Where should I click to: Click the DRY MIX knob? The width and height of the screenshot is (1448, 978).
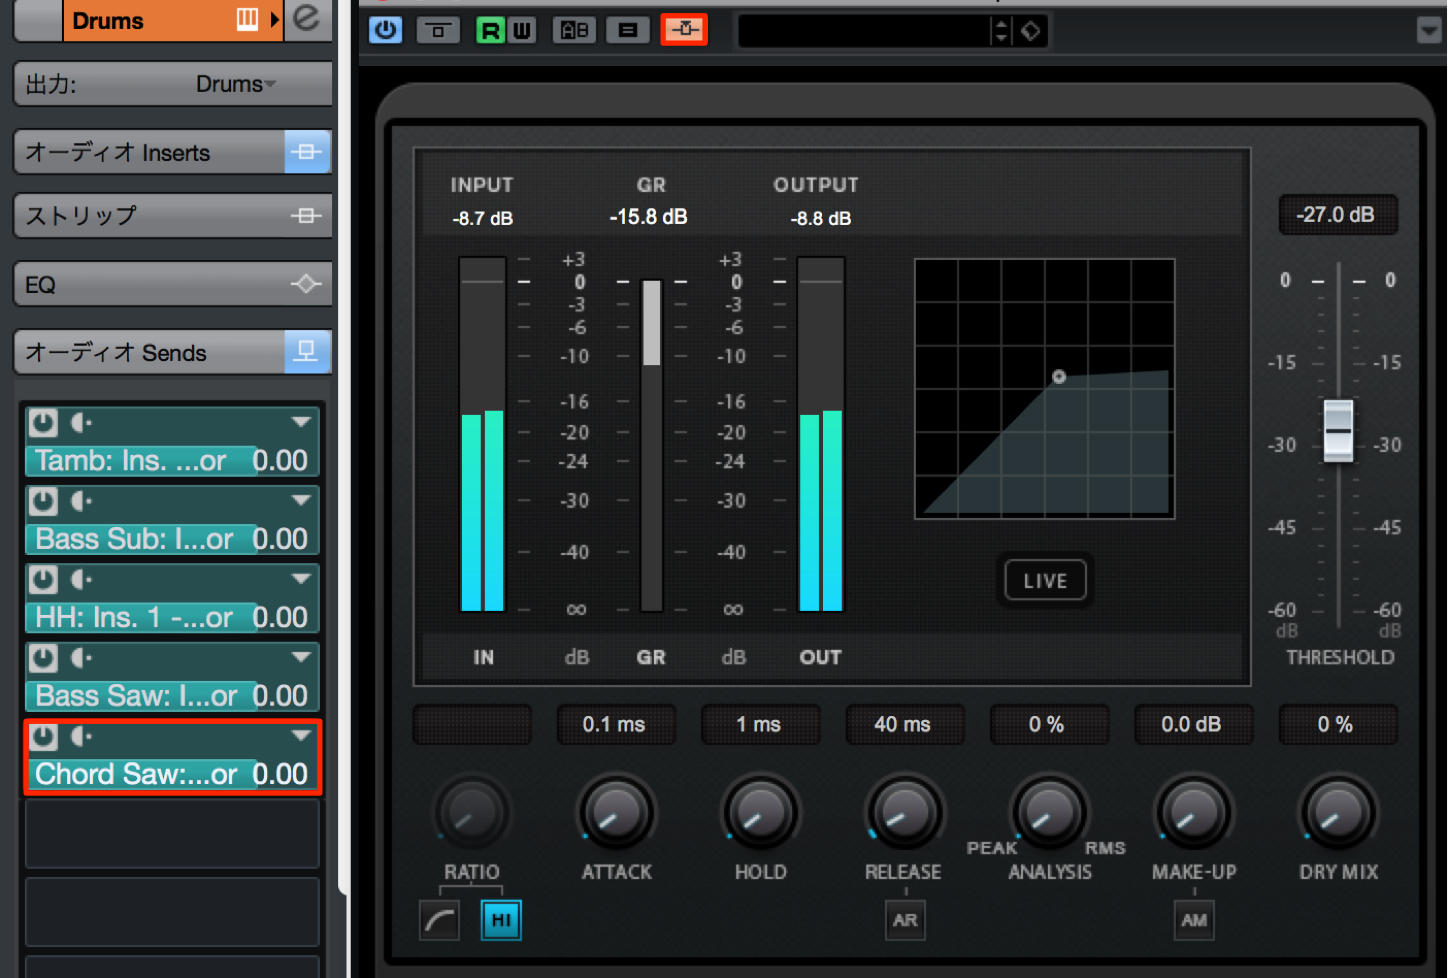tap(1338, 812)
